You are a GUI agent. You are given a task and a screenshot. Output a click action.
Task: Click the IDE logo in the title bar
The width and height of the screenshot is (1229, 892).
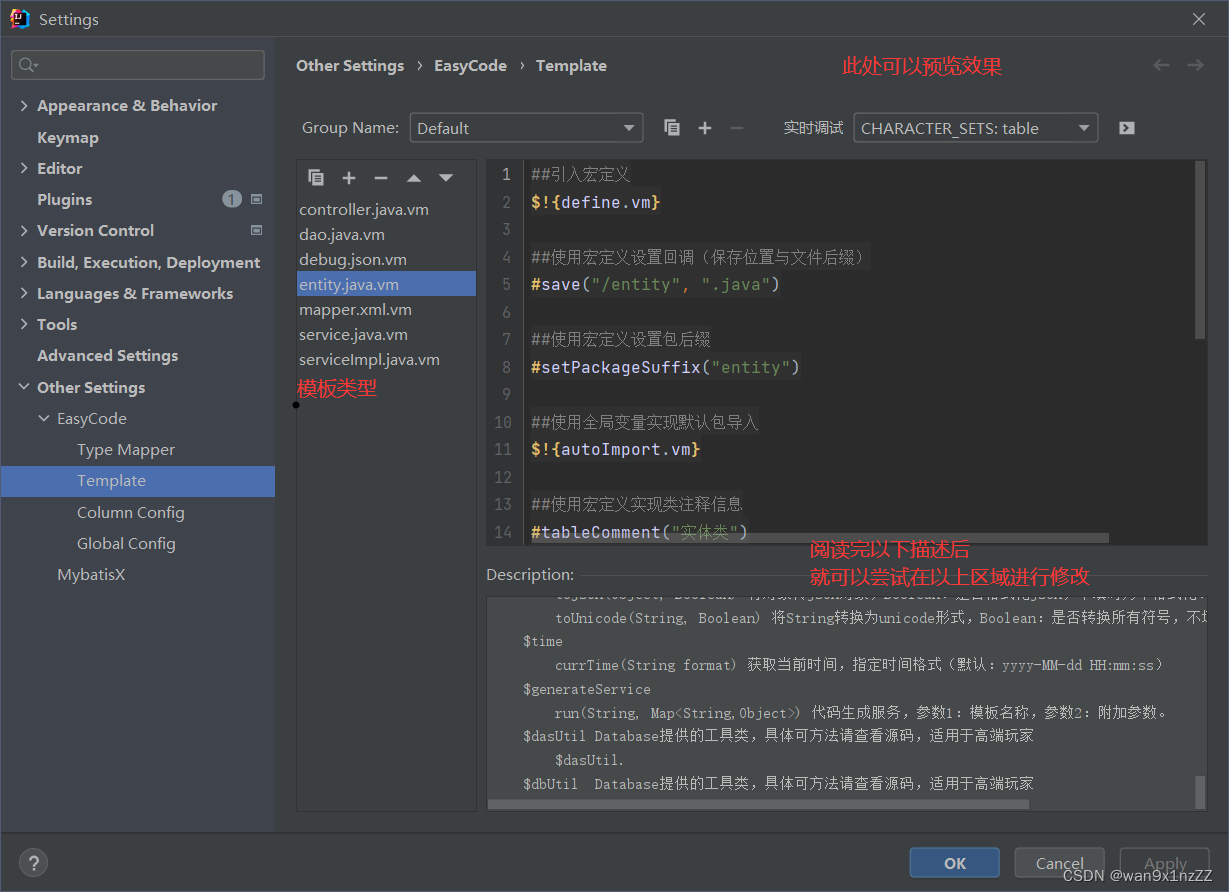tap(20, 18)
